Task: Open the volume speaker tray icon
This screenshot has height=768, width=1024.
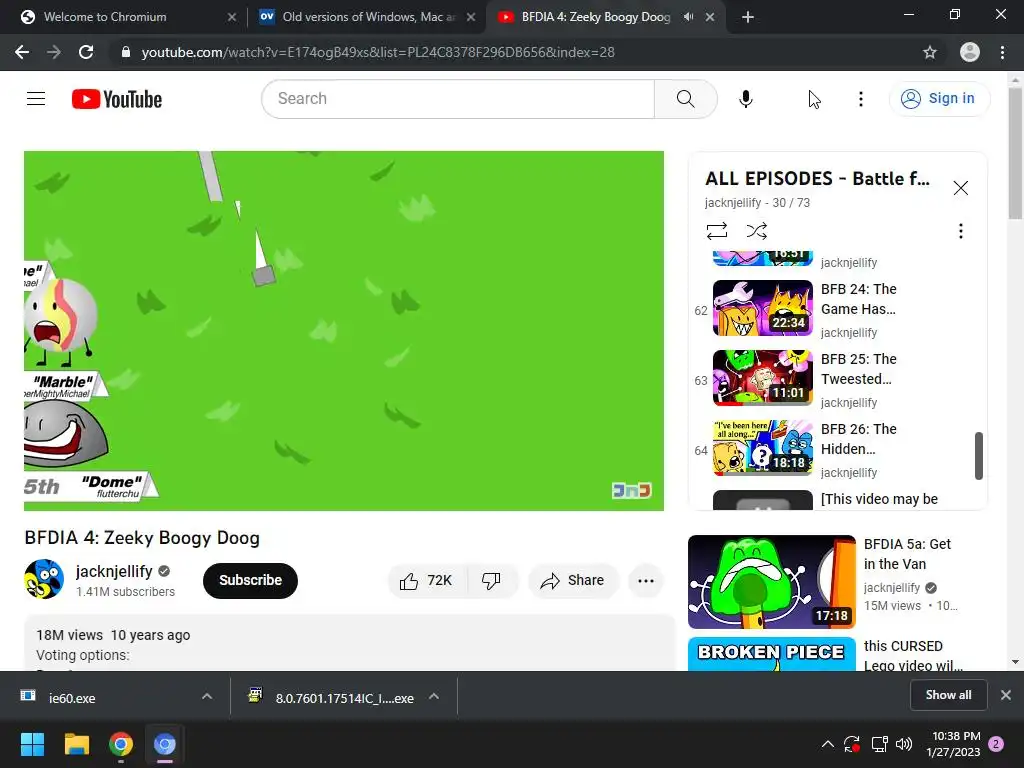Action: tap(904, 744)
